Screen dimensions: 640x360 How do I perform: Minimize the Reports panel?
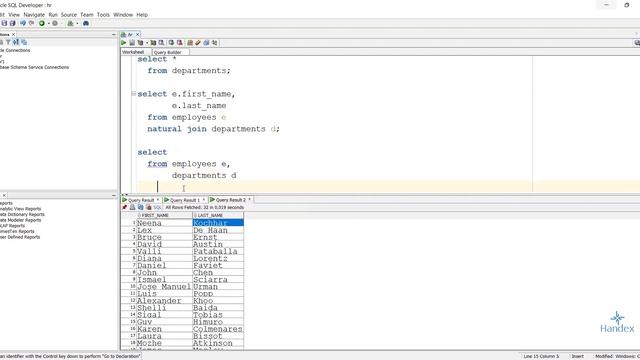pyautogui.click(x=114, y=196)
